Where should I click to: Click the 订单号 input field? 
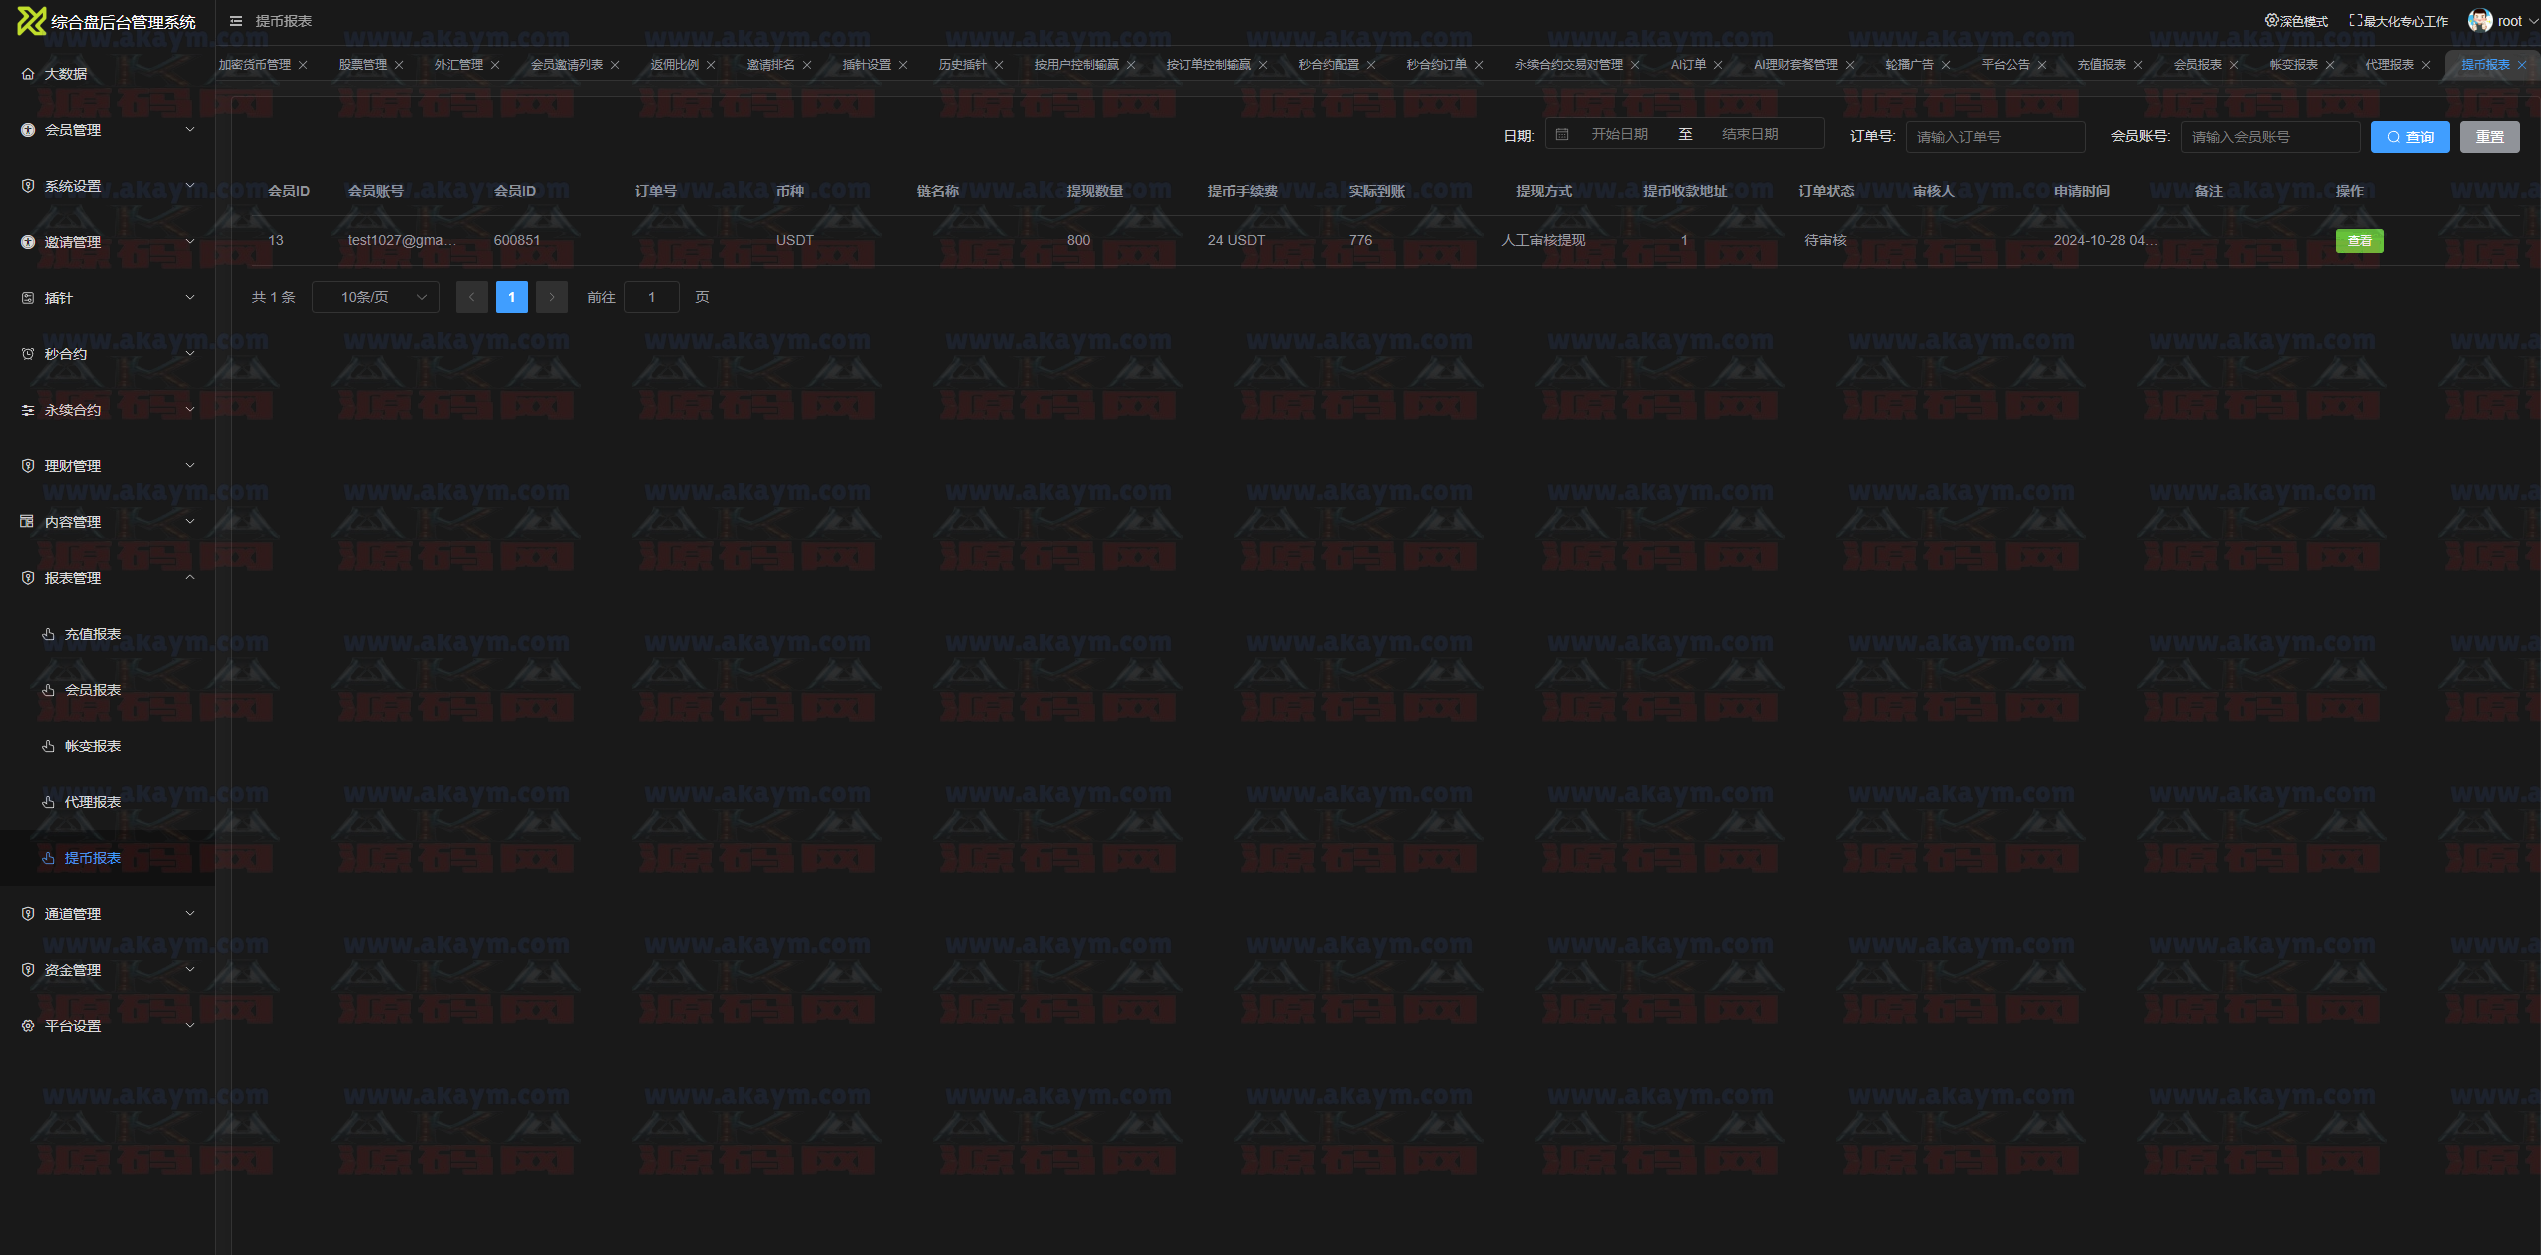[x=1994, y=137]
